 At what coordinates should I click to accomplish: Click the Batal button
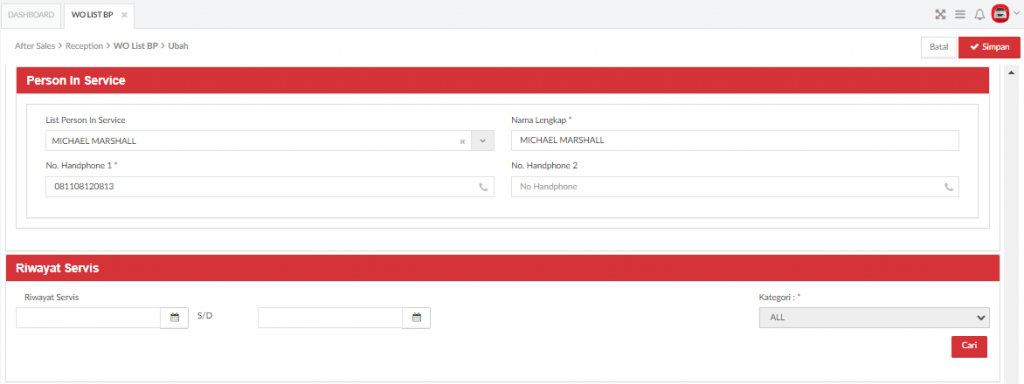pyautogui.click(x=938, y=48)
